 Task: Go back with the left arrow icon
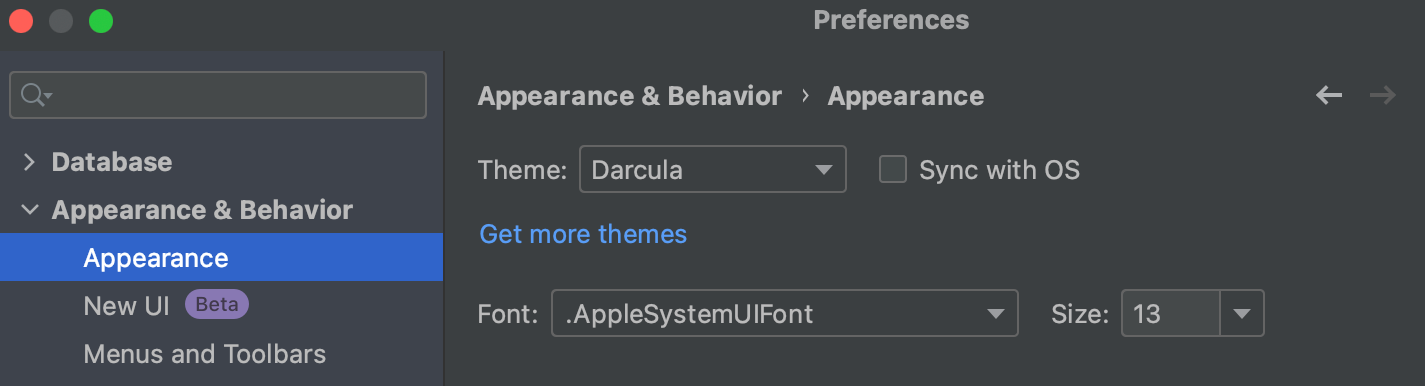(x=1329, y=96)
